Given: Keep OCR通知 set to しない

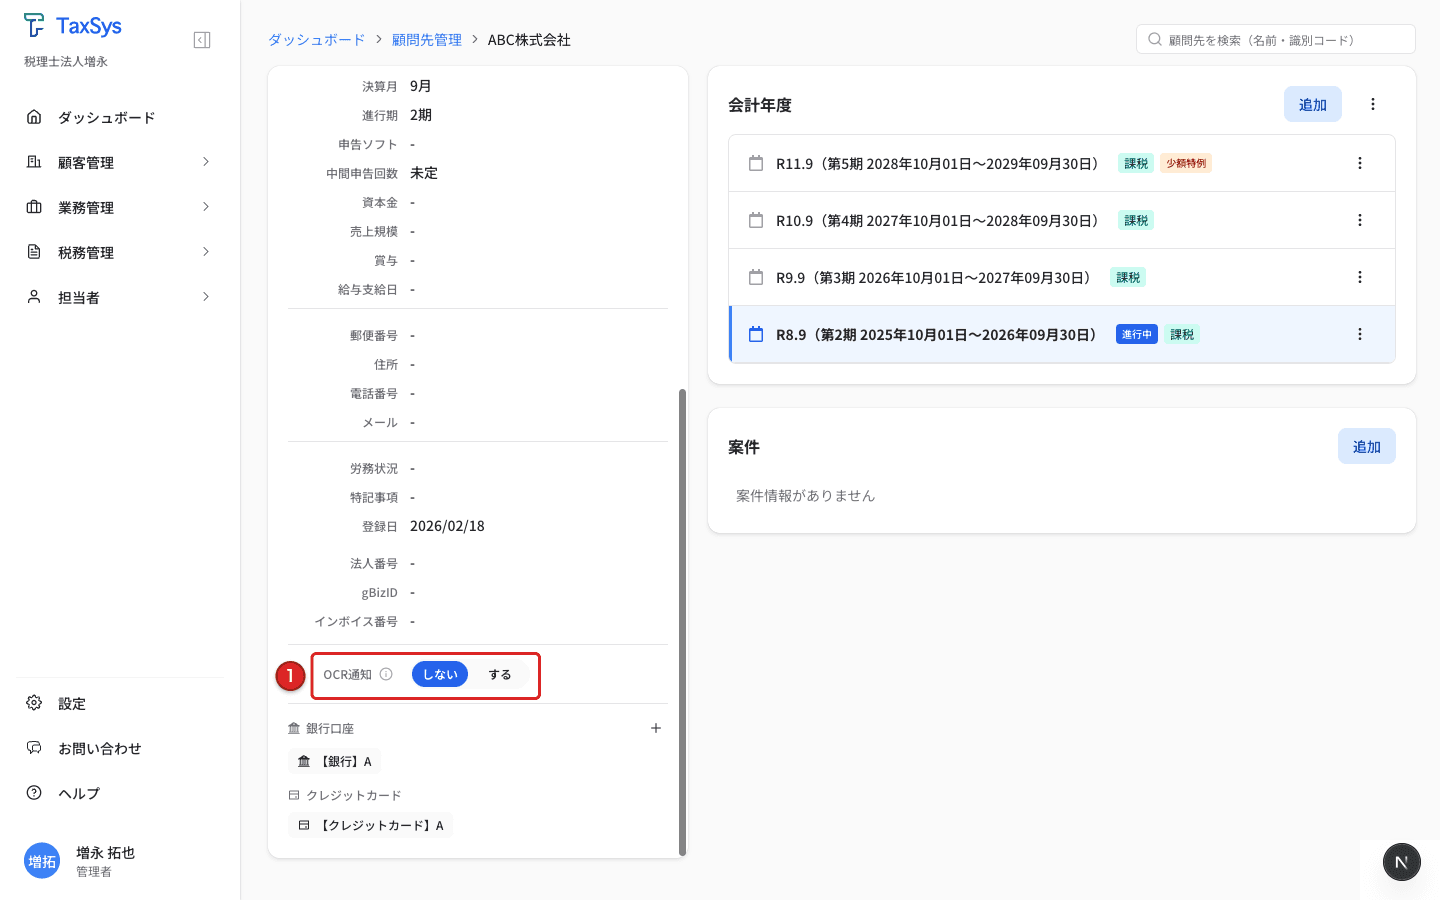Looking at the screenshot, I should (440, 674).
